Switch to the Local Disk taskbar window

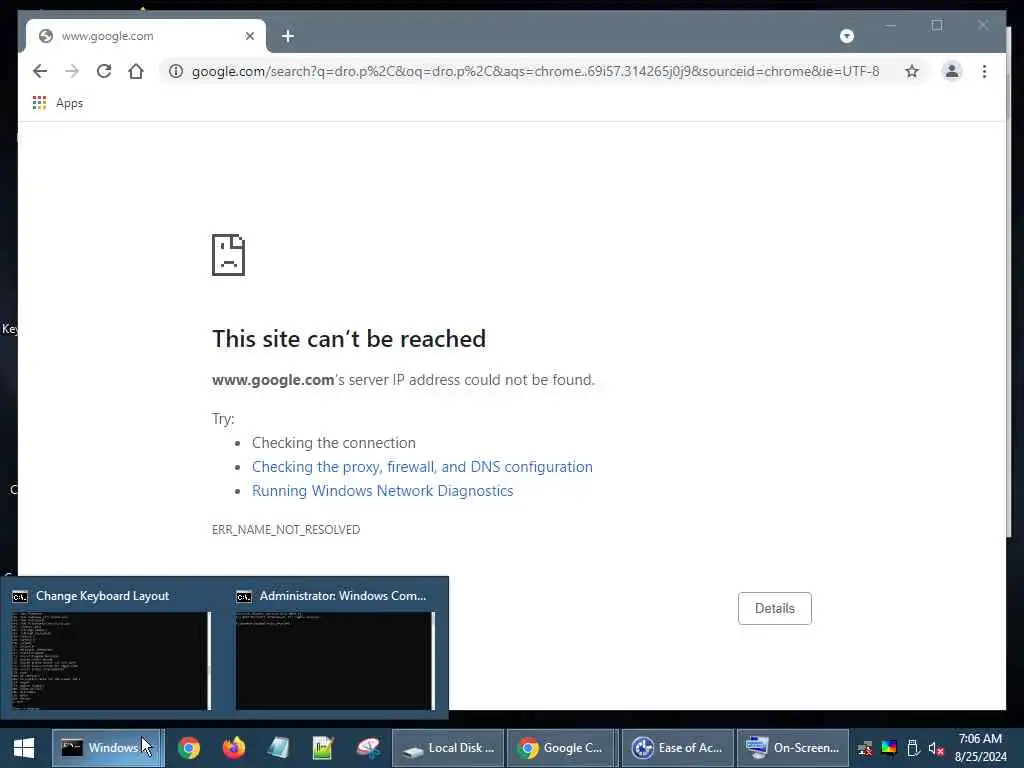tap(448, 748)
